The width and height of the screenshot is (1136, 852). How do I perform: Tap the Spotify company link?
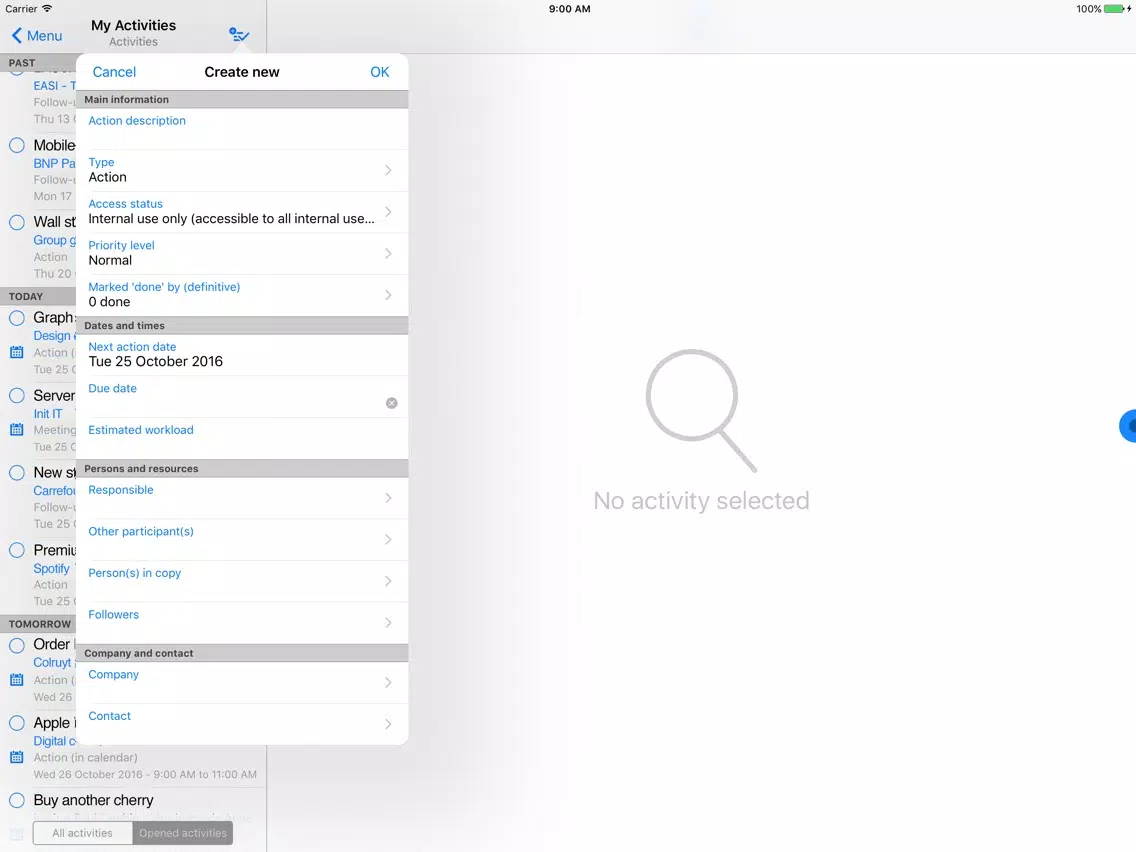click(51, 569)
